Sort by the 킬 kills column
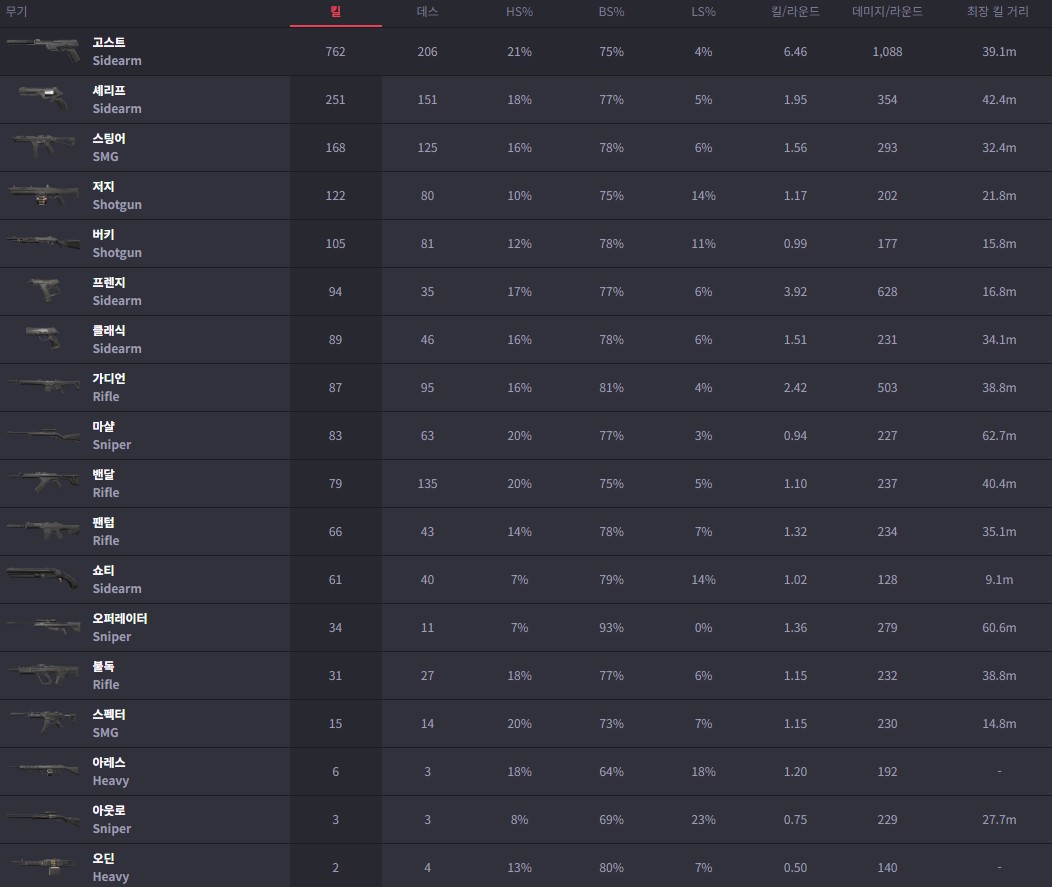Viewport: 1052px width, 887px height. click(x=335, y=11)
